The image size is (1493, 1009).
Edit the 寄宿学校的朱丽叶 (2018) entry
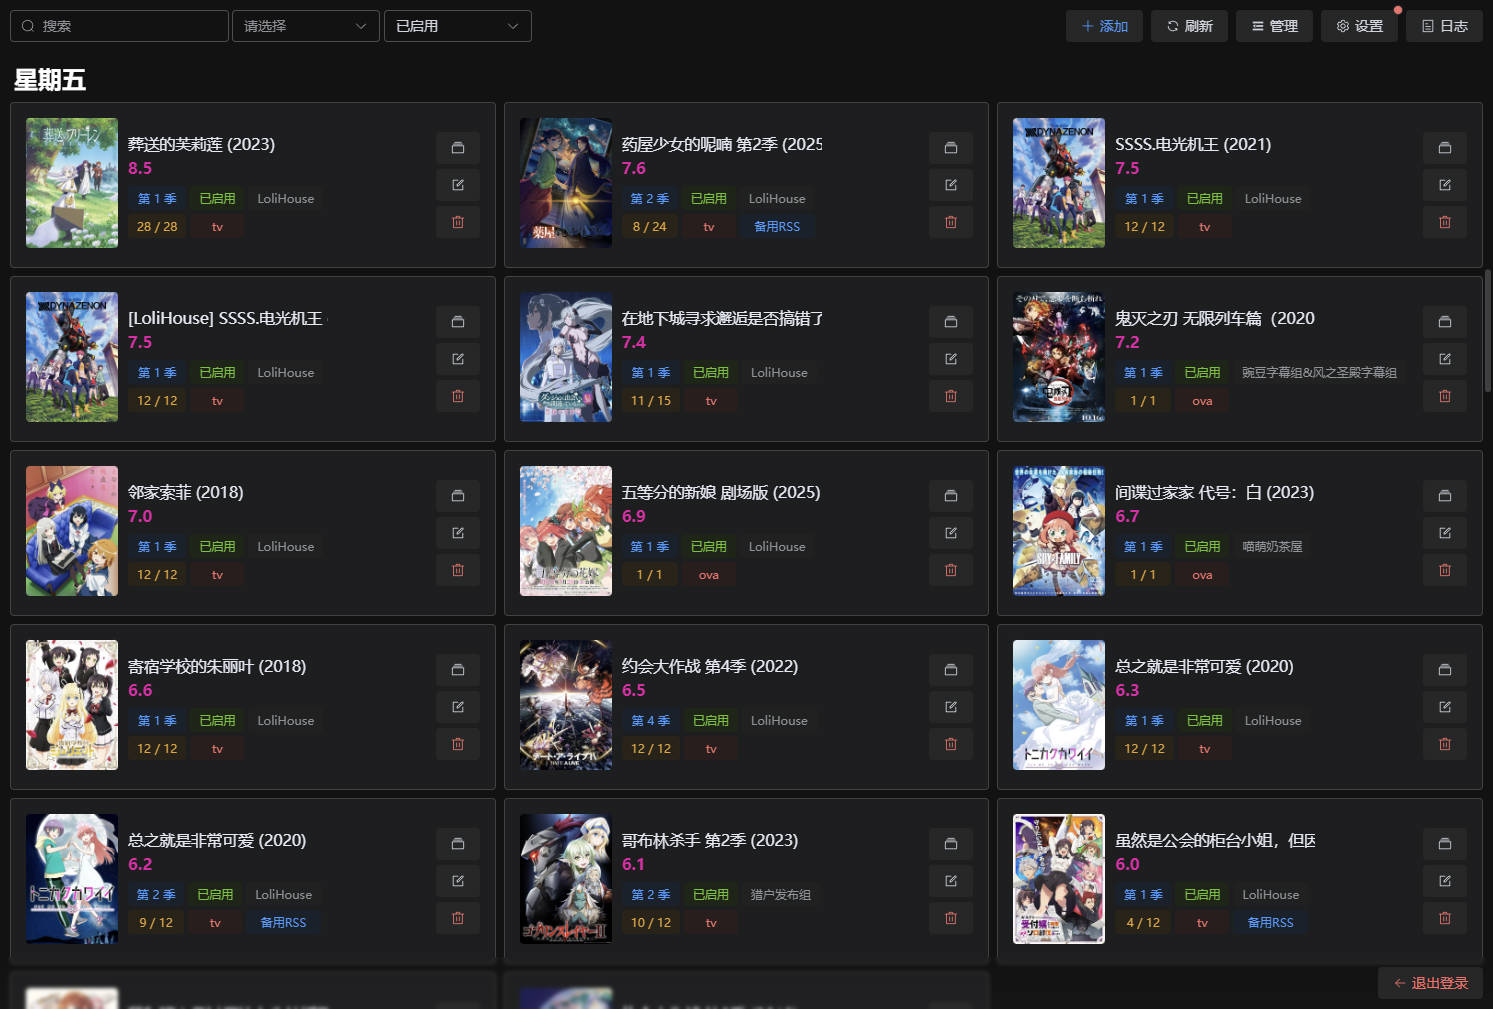457,707
